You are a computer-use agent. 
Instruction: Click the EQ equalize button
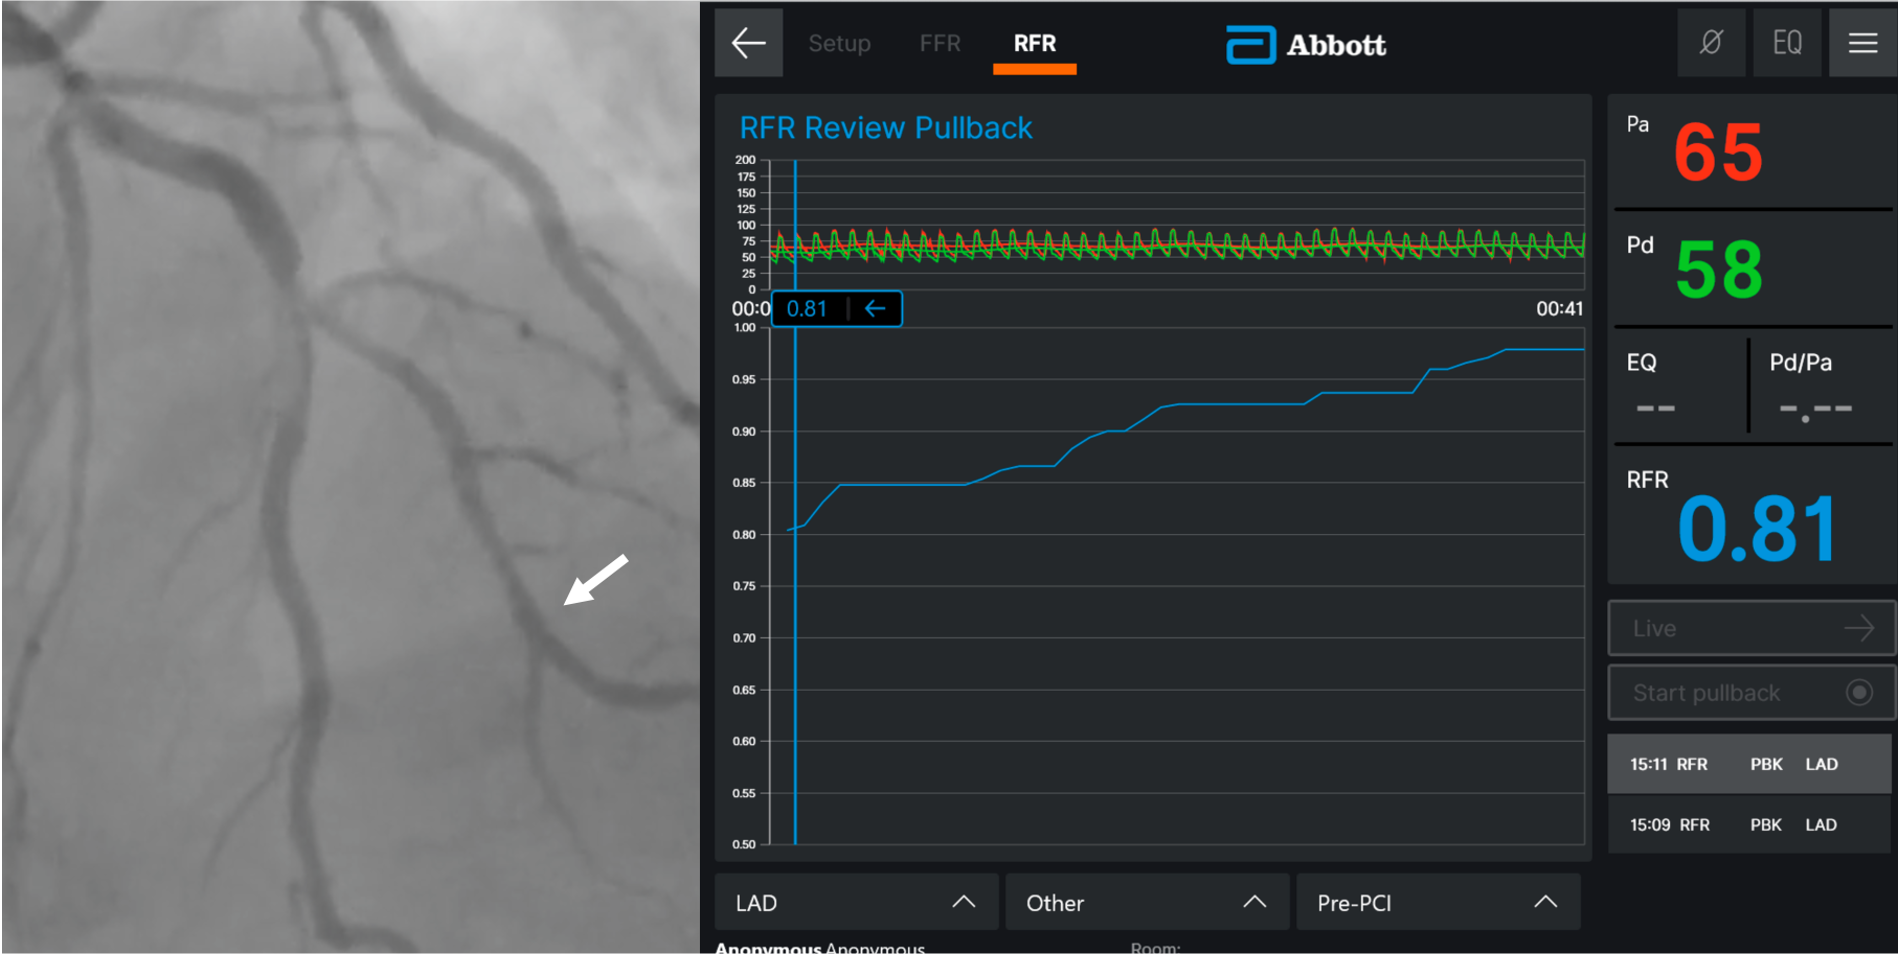point(1786,43)
